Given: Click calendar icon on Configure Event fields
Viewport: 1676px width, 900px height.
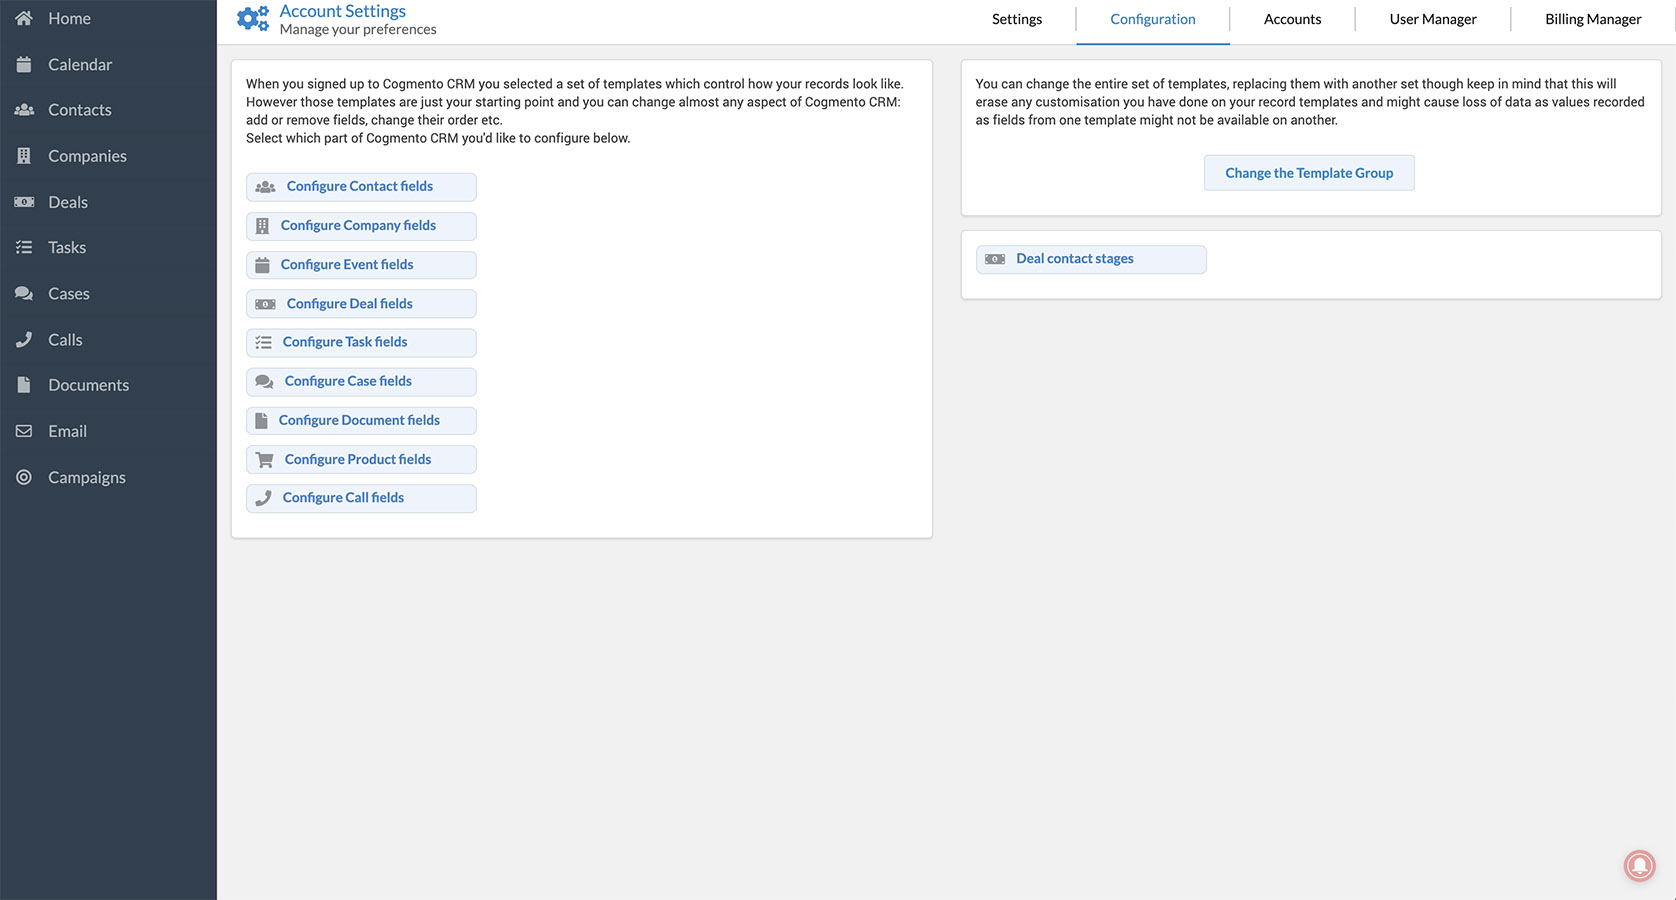Looking at the screenshot, I should 262,265.
